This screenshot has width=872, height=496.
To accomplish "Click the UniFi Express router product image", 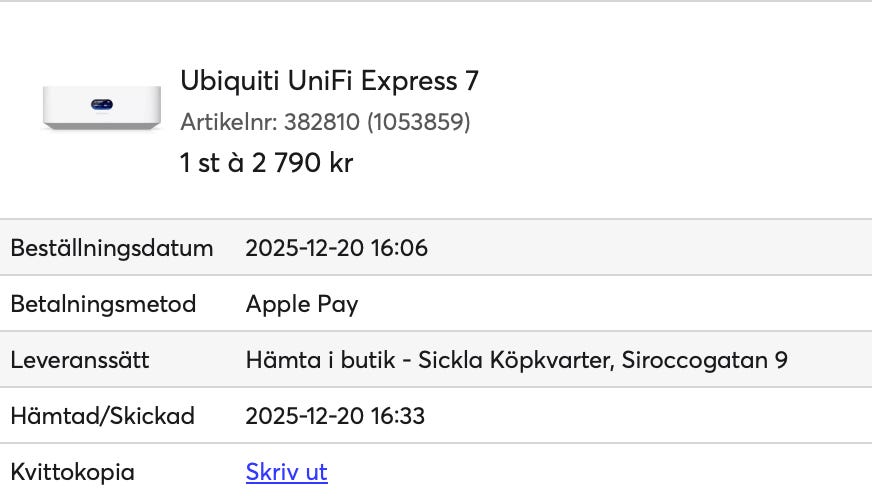I will 102,107.
